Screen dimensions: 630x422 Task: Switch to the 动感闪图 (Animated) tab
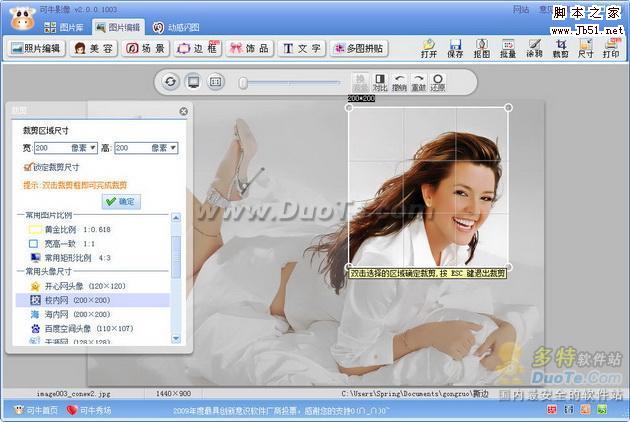click(176, 27)
